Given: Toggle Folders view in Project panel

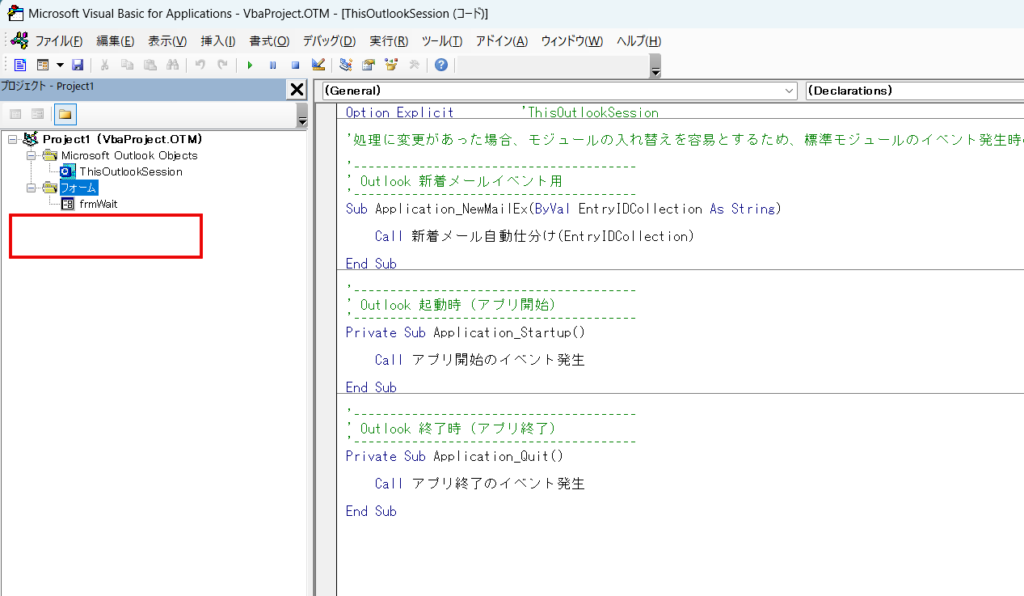Looking at the screenshot, I should coord(64,114).
